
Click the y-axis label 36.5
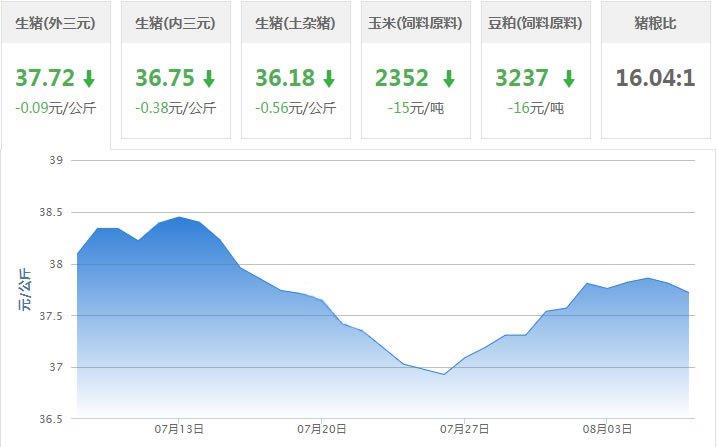coord(51,419)
